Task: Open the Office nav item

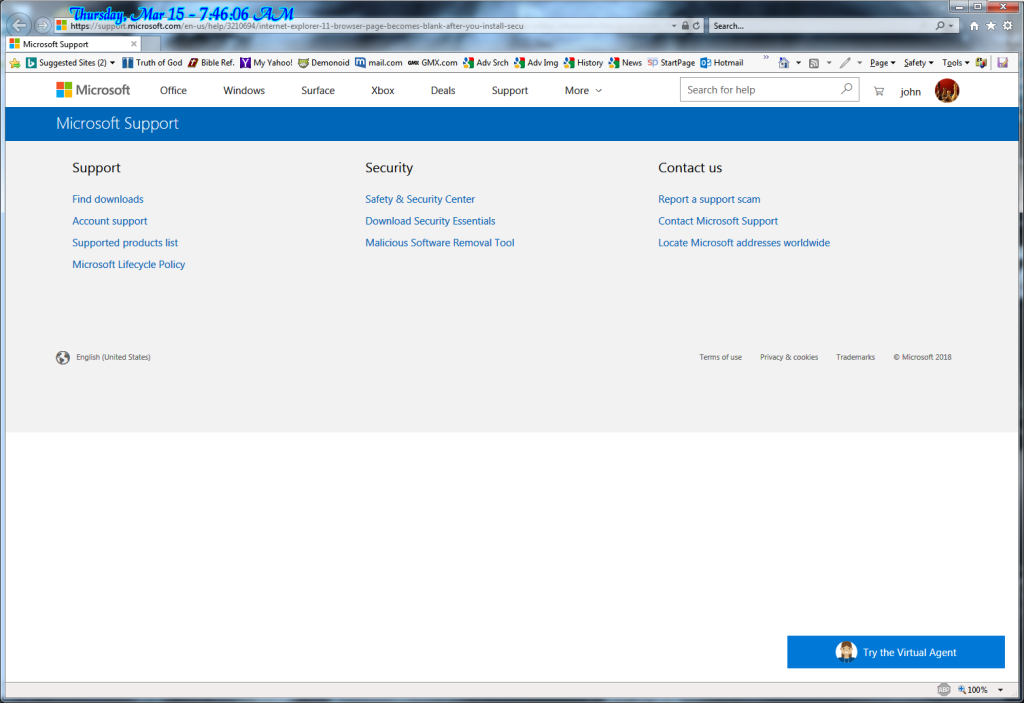Action: [x=173, y=91]
